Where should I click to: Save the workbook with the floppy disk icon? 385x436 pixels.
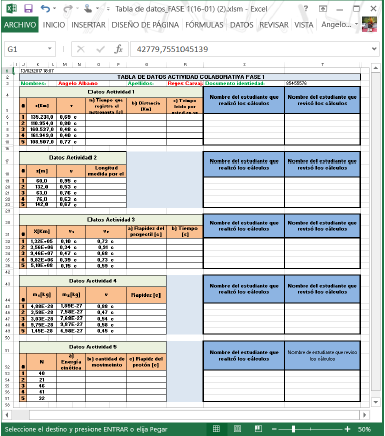(28, 8)
